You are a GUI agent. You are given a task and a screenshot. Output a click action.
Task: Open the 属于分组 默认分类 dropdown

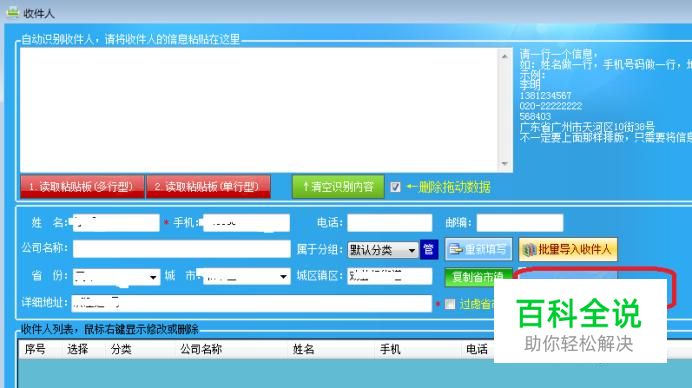(x=383, y=250)
